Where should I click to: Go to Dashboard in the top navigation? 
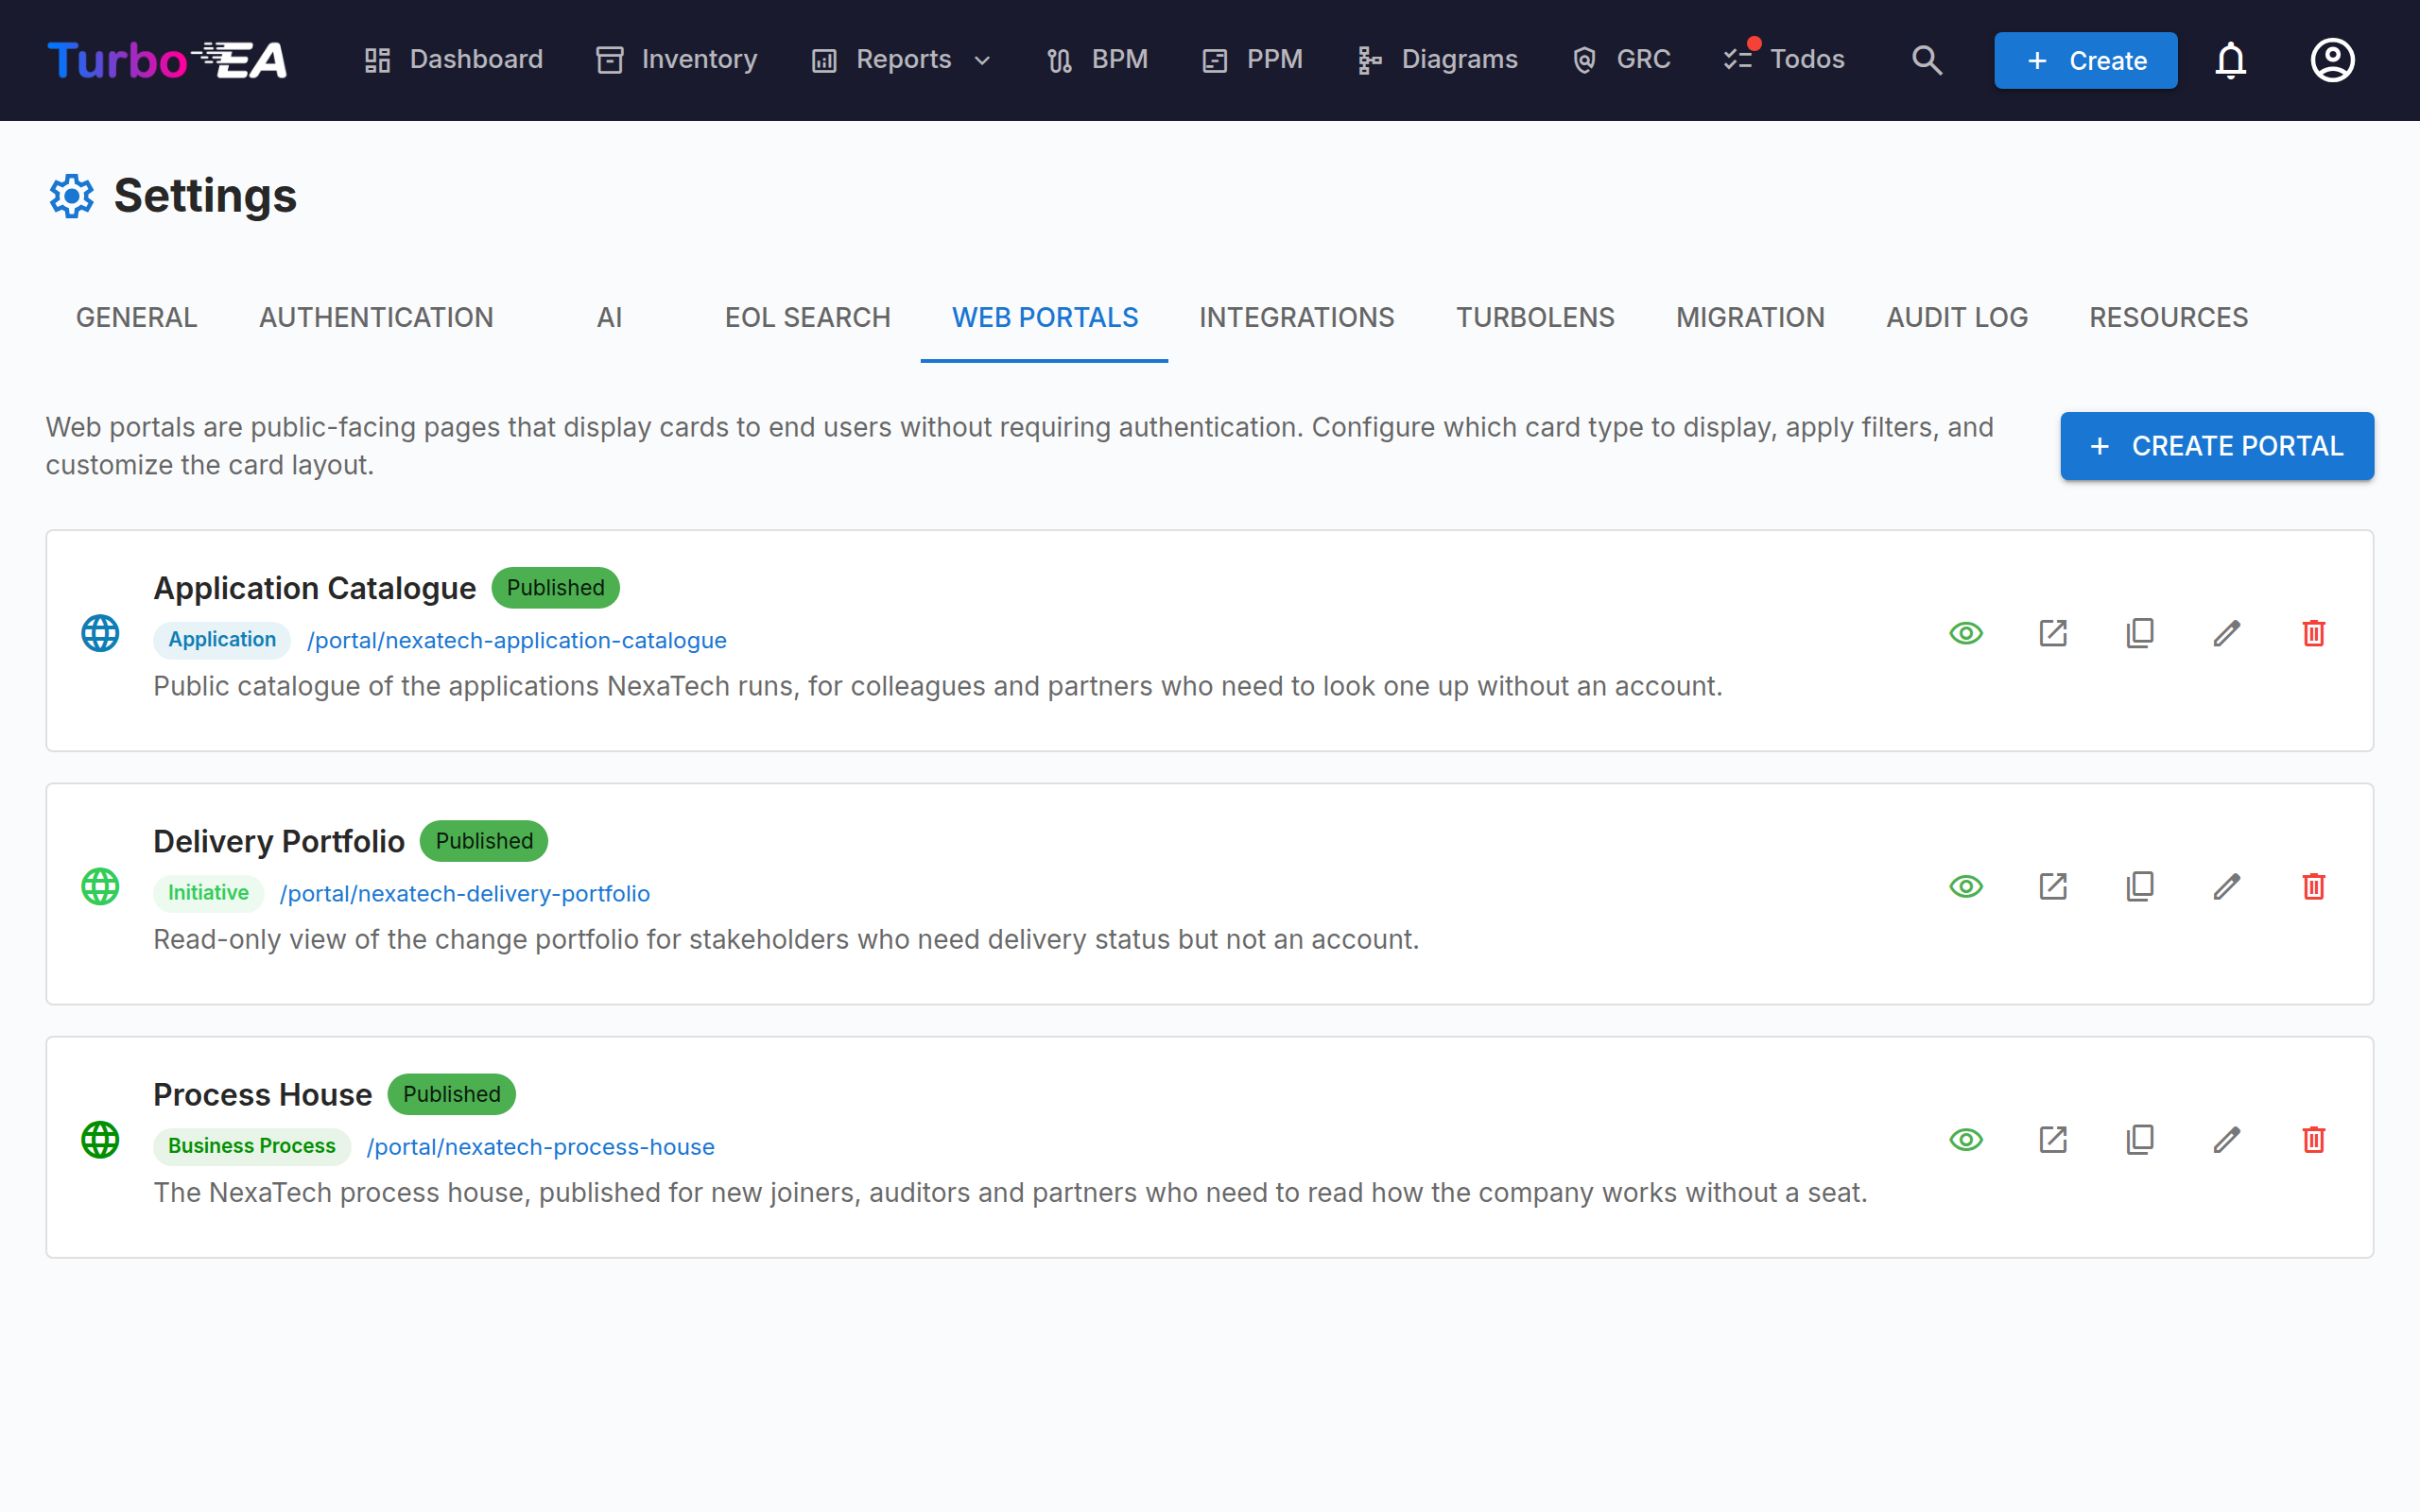tap(453, 60)
